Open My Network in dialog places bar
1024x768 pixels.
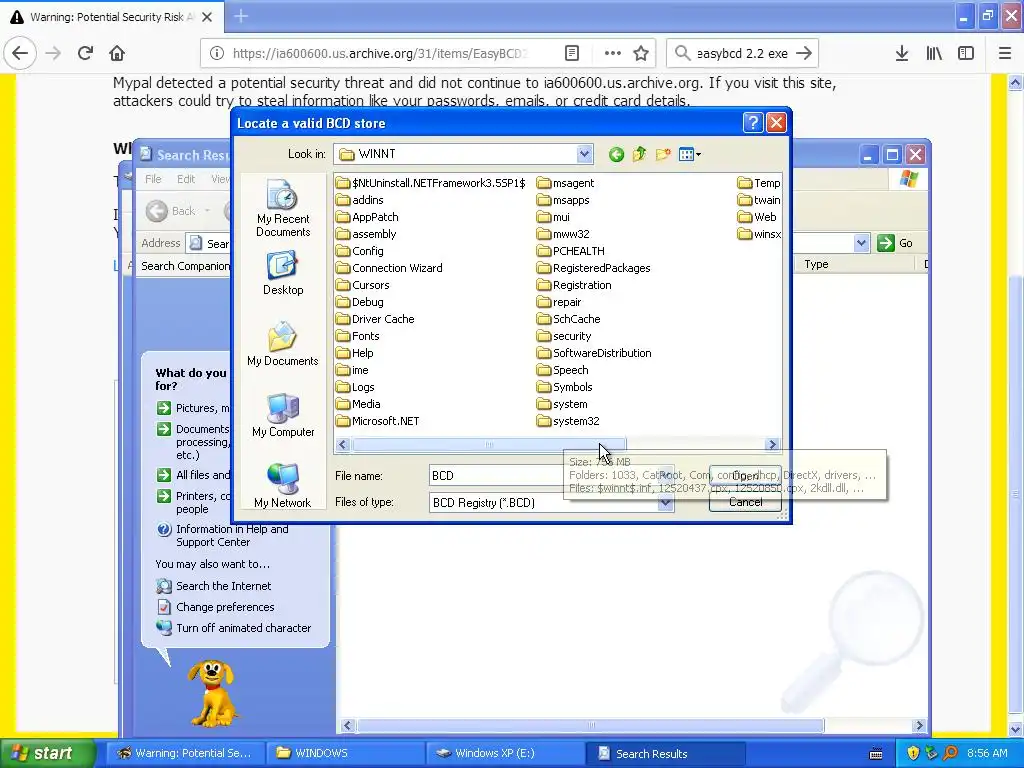click(x=283, y=486)
